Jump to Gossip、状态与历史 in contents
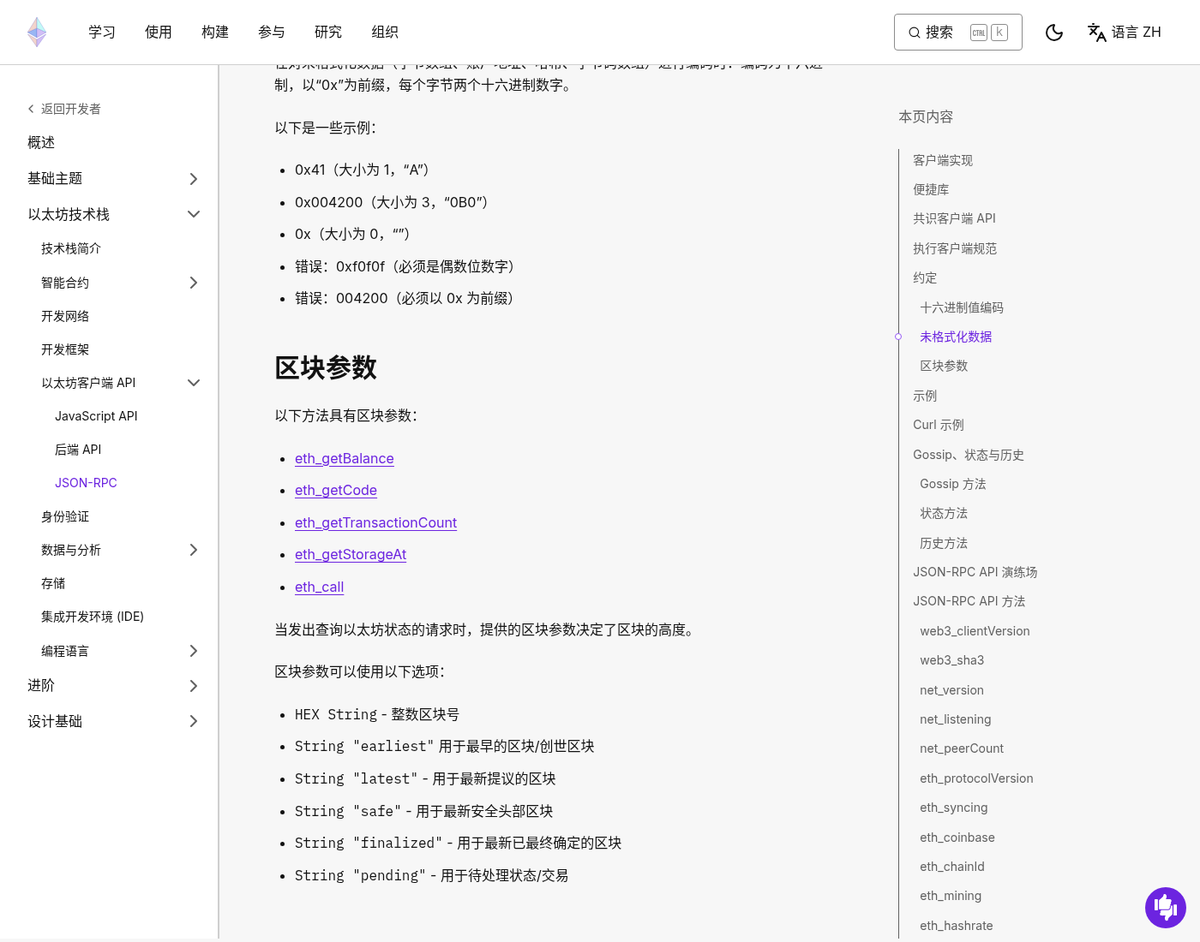 coord(968,454)
